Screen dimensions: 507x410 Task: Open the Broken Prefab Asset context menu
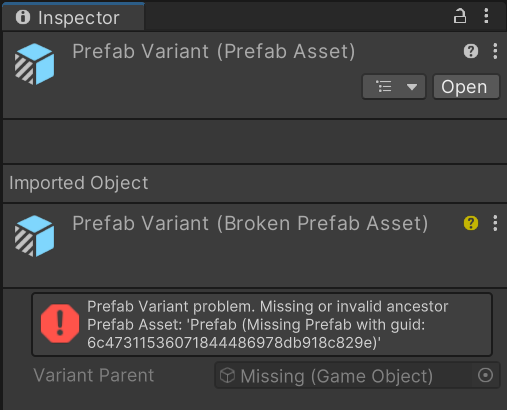[x=495, y=223]
